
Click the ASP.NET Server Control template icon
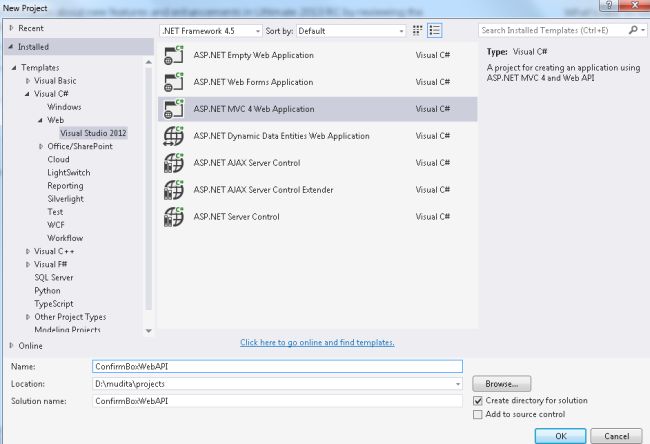click(174, 217)
